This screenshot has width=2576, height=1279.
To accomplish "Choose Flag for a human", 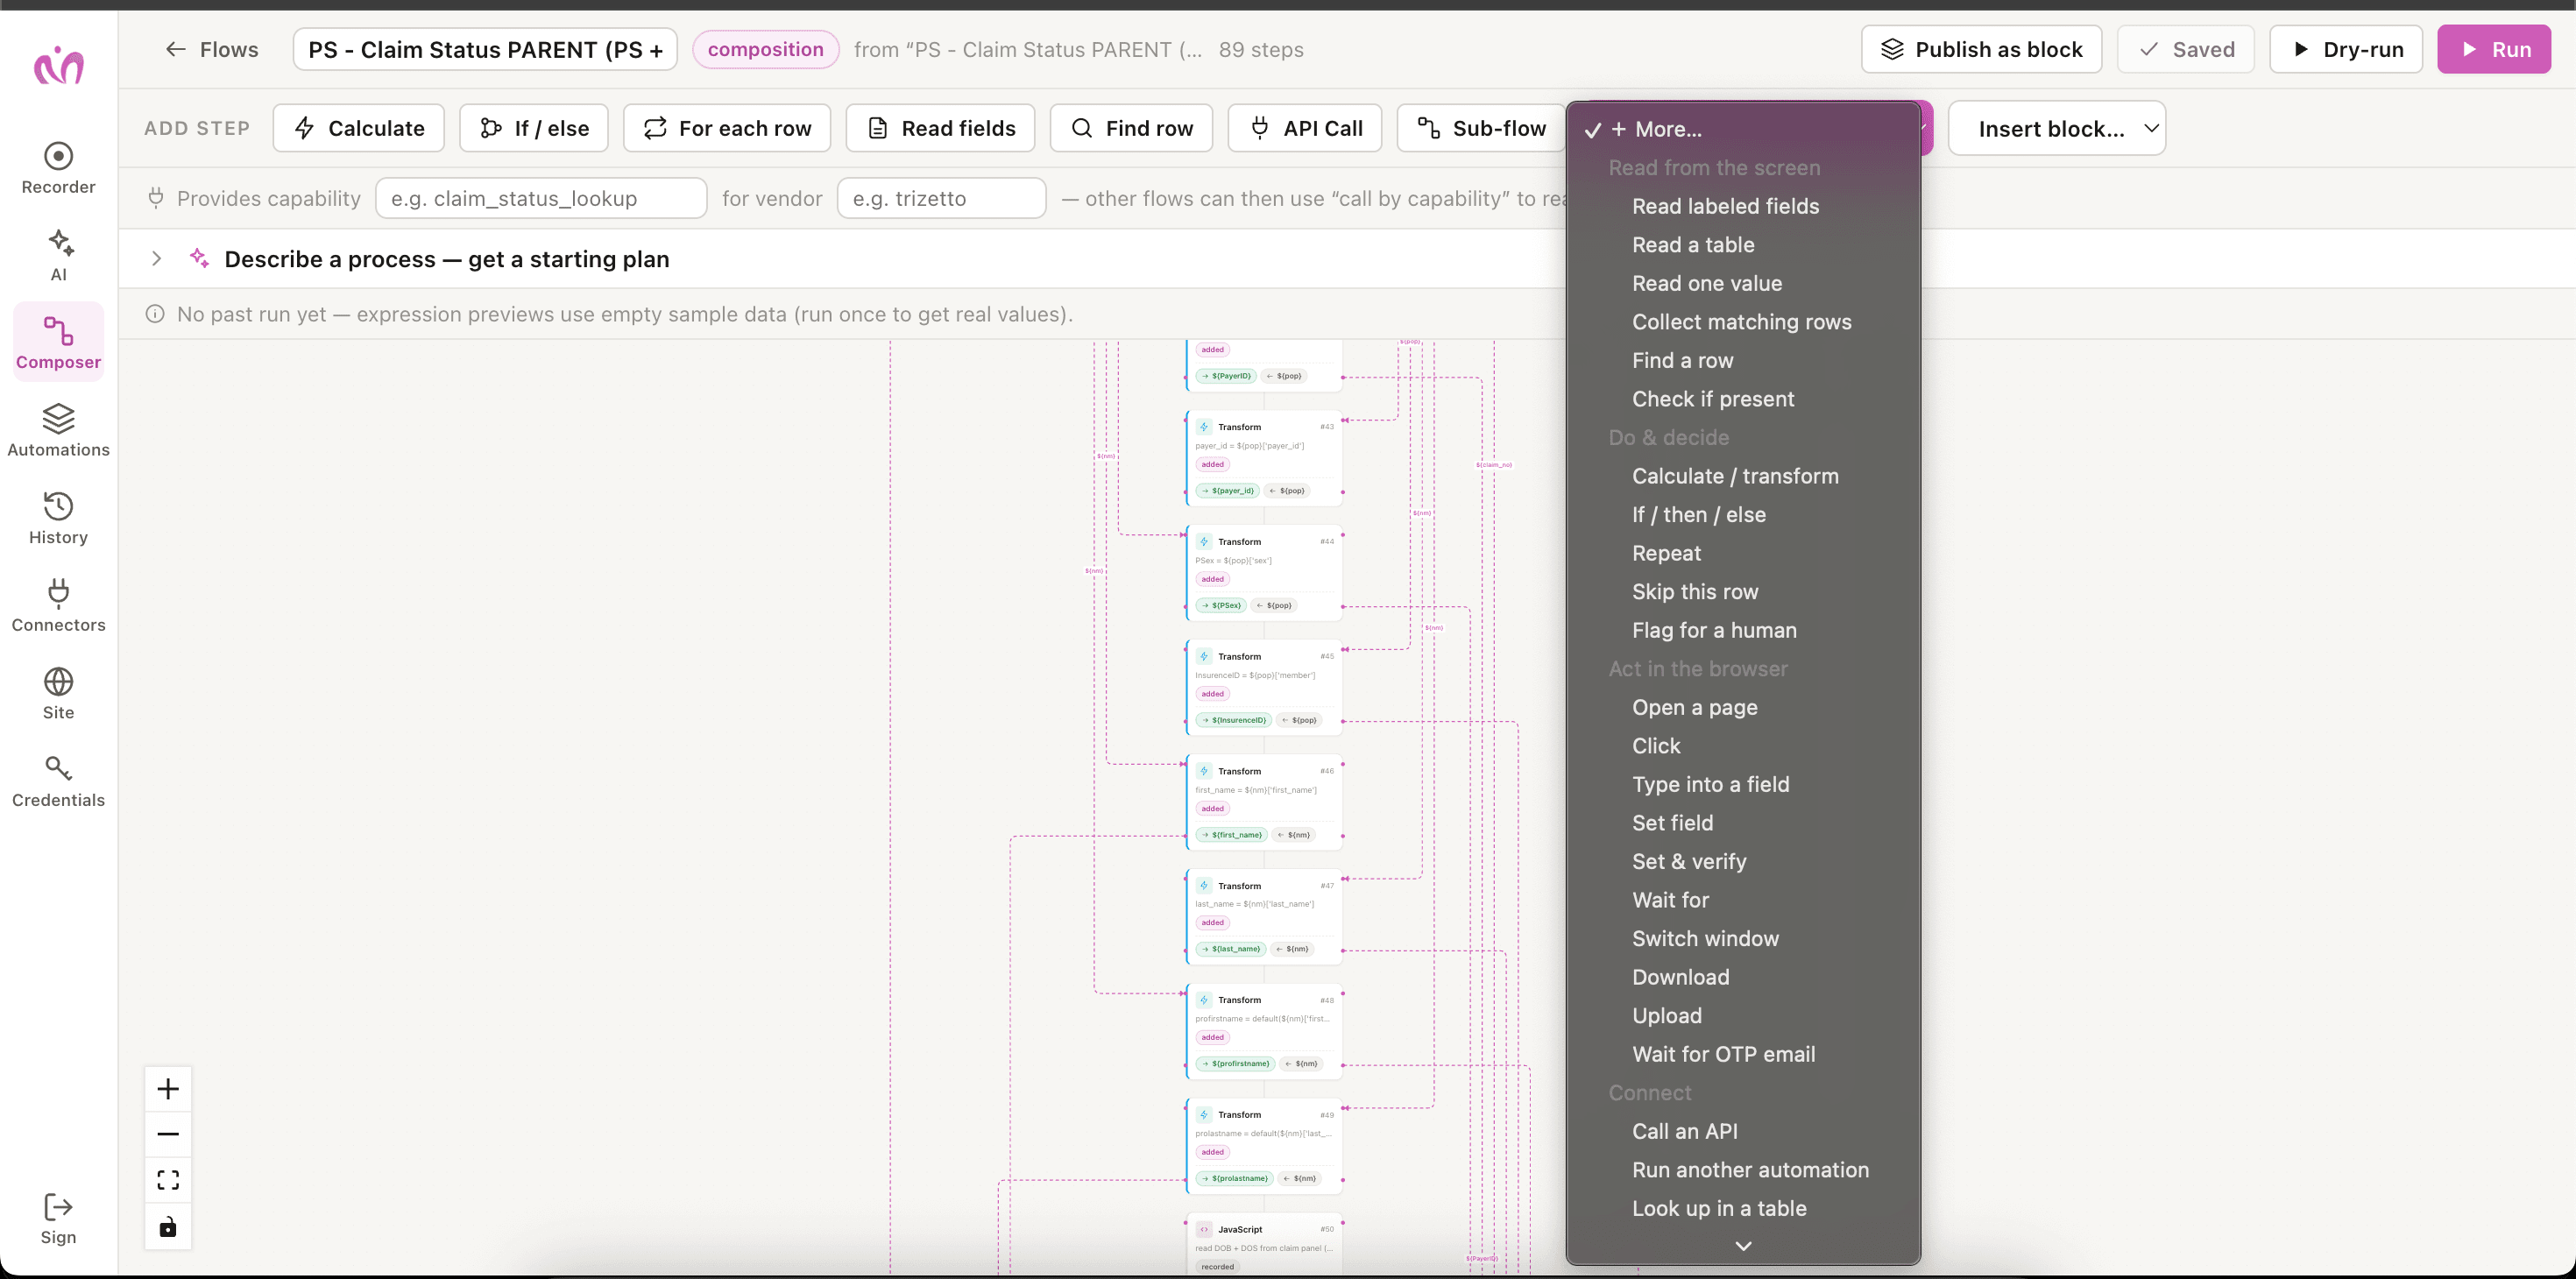I will click(1743, 630).
